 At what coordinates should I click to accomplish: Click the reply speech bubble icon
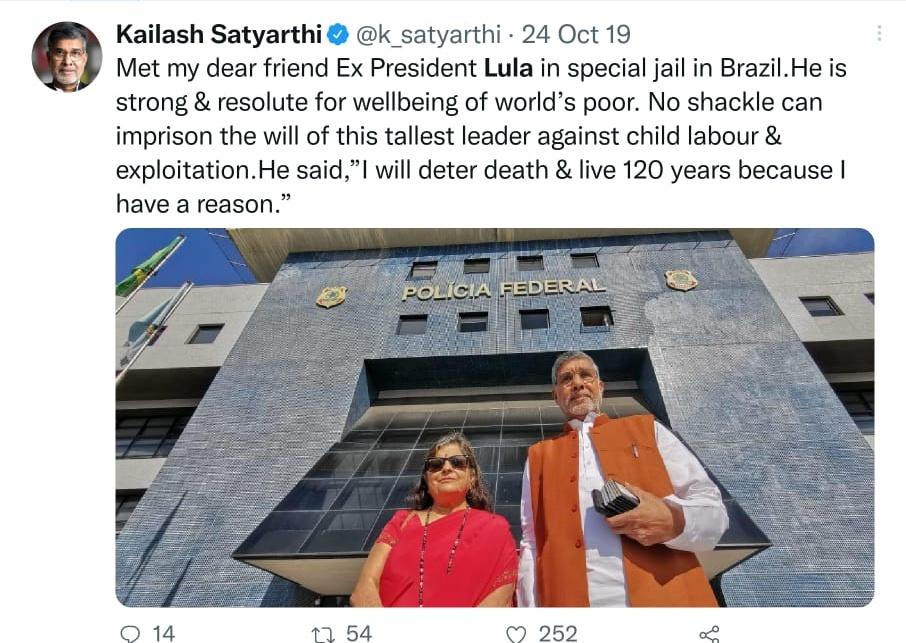click(x=129, y=634)
